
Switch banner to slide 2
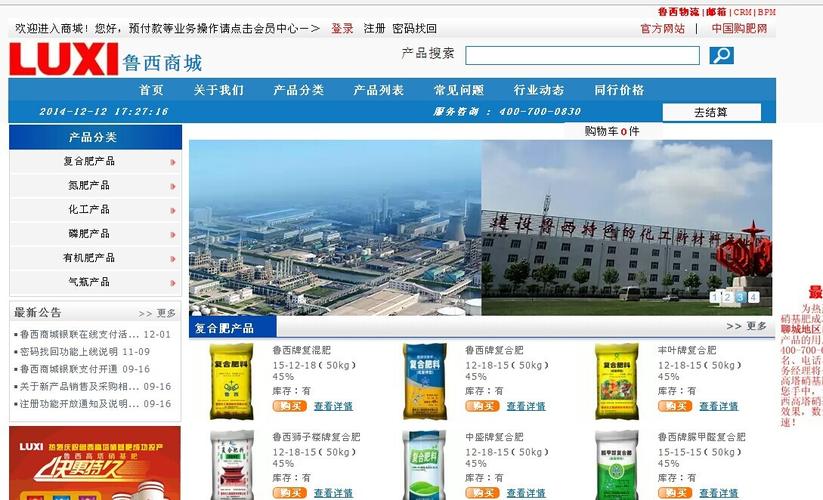tap(727, 297)
